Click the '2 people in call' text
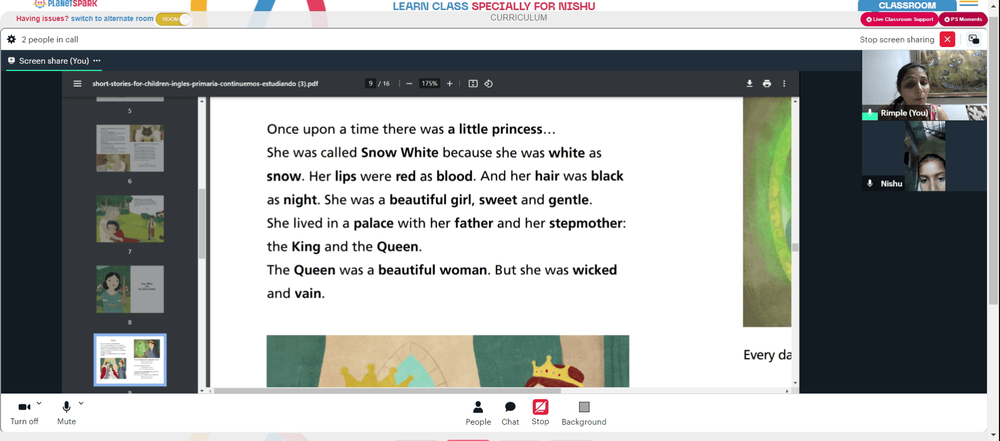Viewport: 1000px width, 441px height. tap(50, 40)
